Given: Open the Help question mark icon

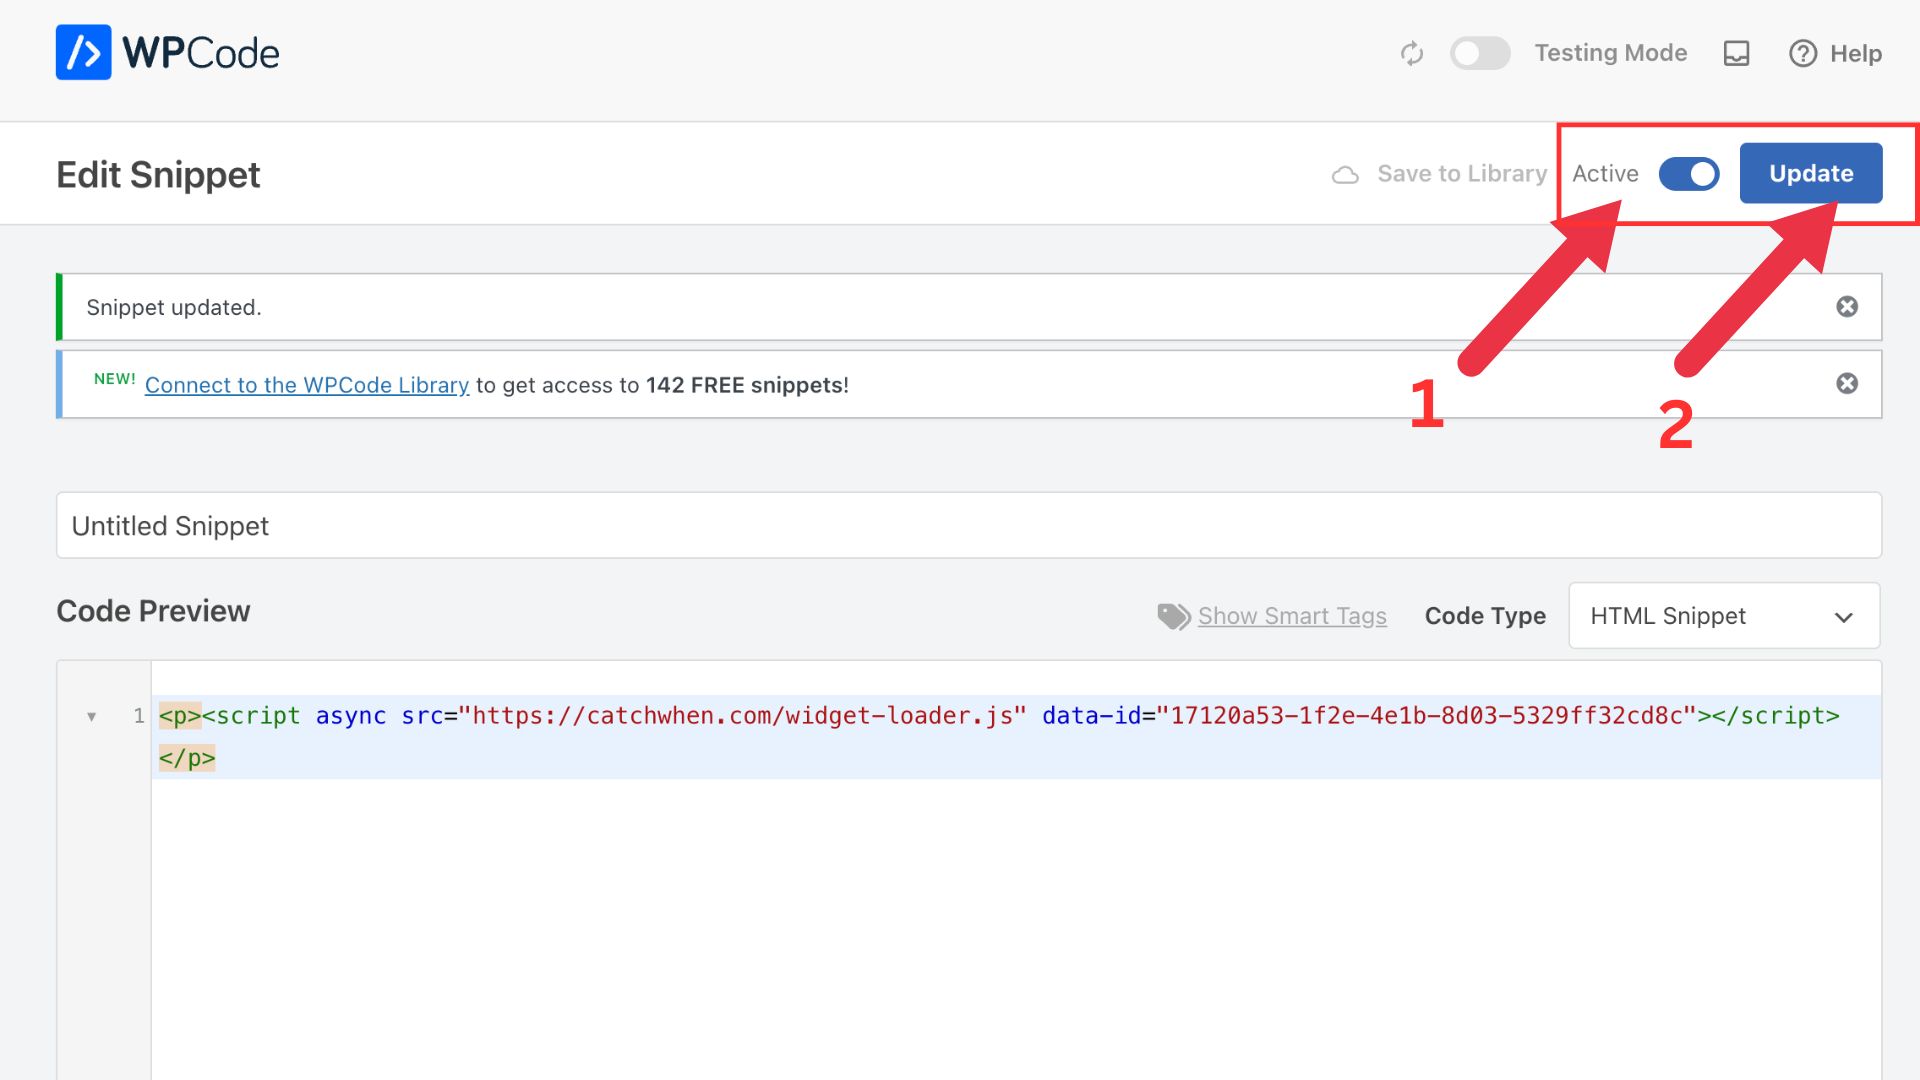Looking at the screenshot, I should click(x=1802, y=53).
